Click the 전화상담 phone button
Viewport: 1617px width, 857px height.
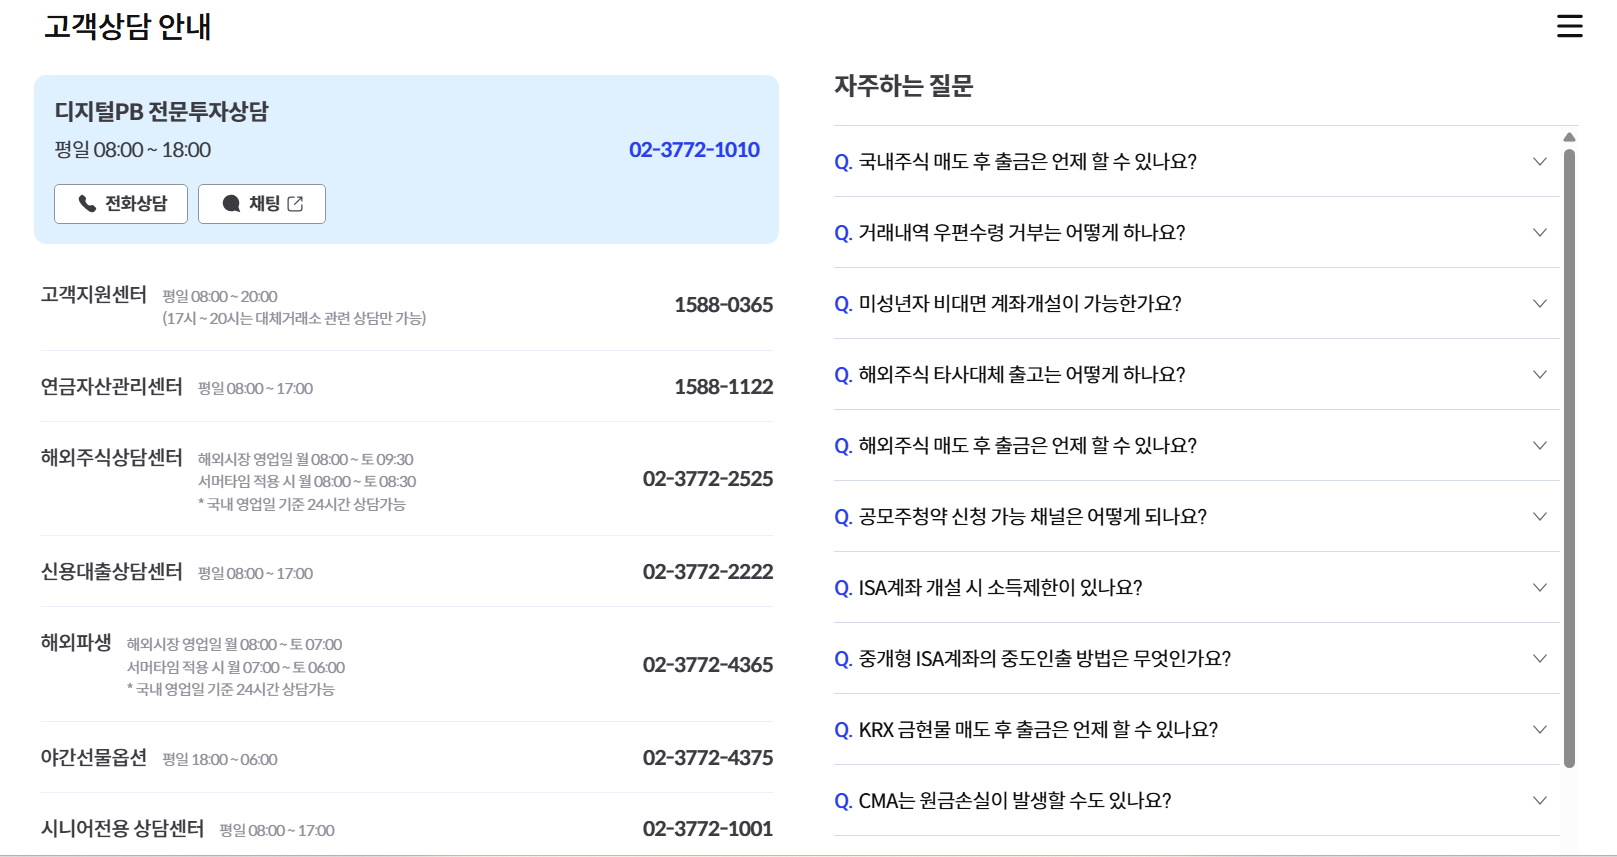pyautogui.click(x=121, y=204)
